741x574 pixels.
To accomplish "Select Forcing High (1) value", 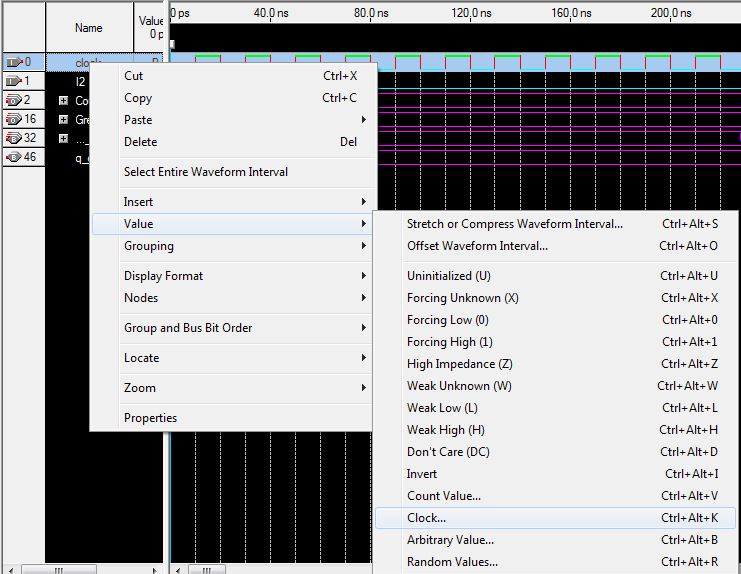I will point(450,342).
